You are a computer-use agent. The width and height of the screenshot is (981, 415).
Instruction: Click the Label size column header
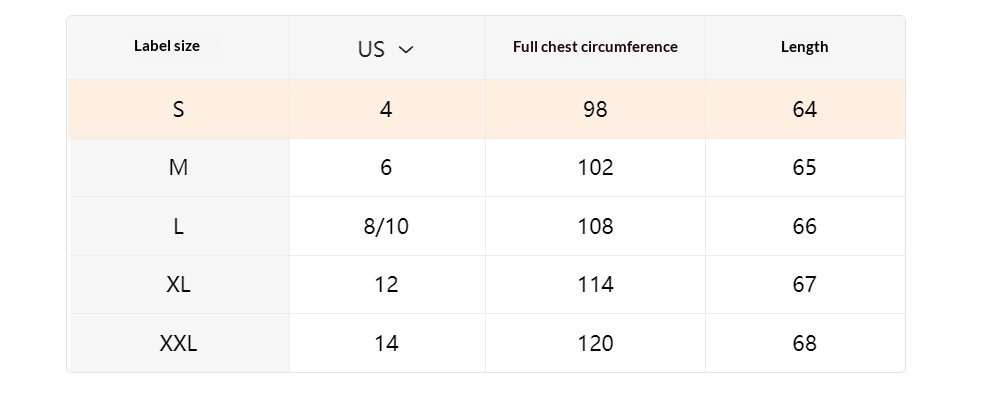click(167, 46)
